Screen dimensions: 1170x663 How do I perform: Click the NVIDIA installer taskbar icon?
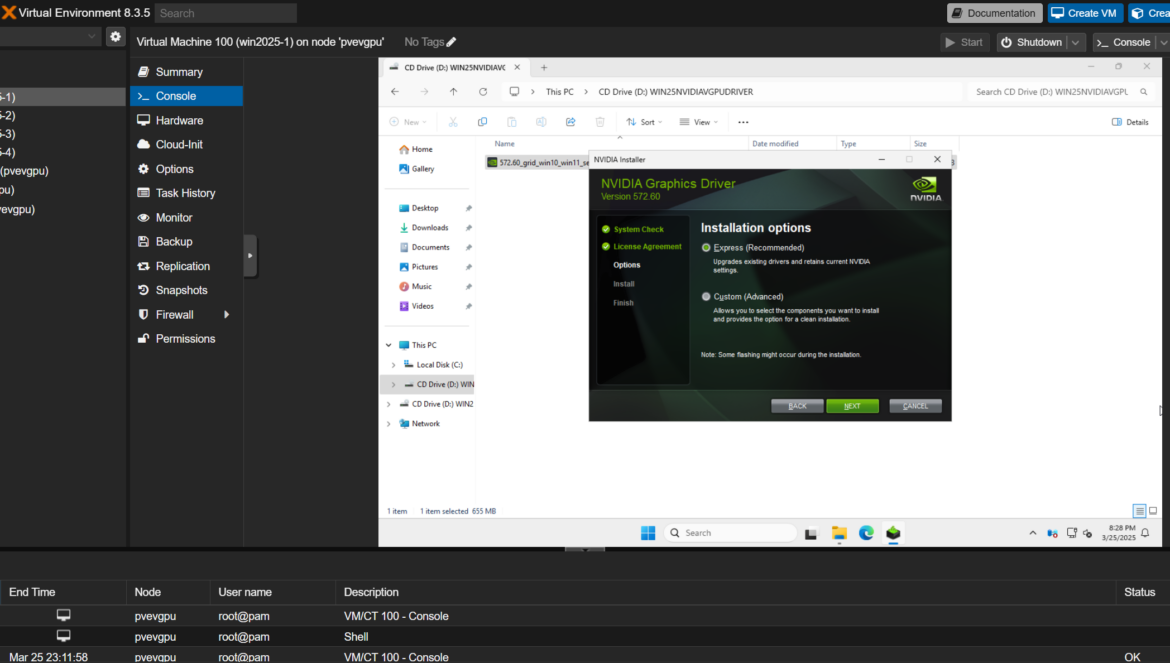click(893, 533)
